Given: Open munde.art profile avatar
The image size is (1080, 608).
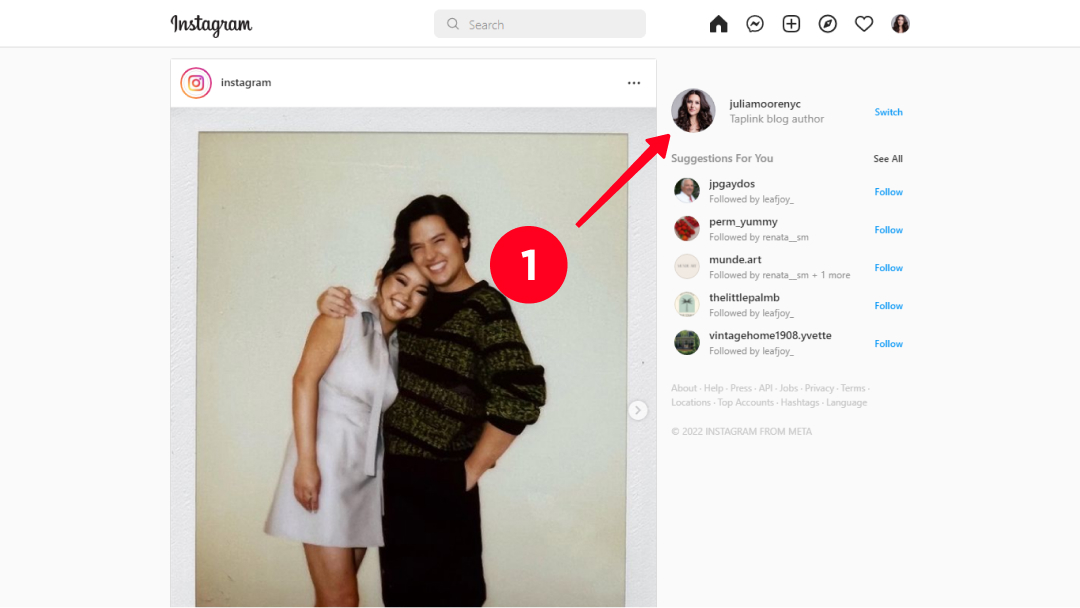Looking at the screenshot, I should (x=687, y=266).
